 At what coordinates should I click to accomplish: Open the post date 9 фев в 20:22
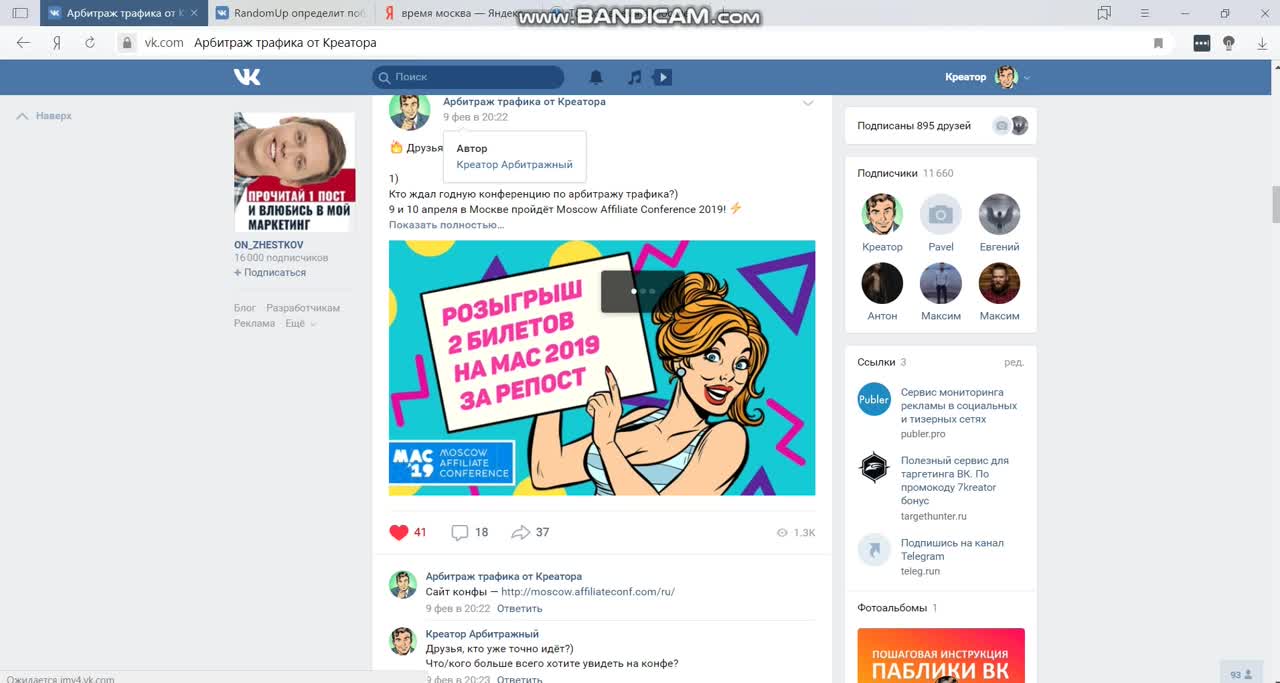click(475, 117)
